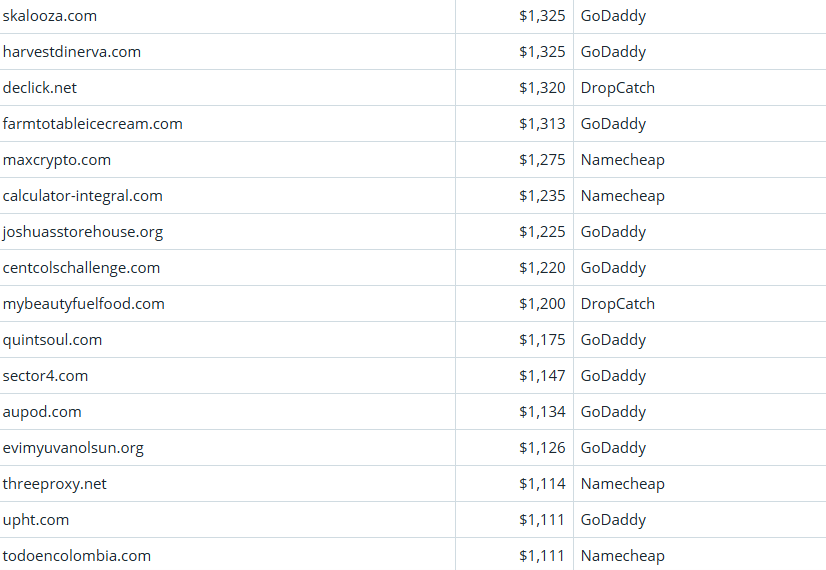
Task: Open mybeautyfuelfood.com entry
Action: click(84, 304)
